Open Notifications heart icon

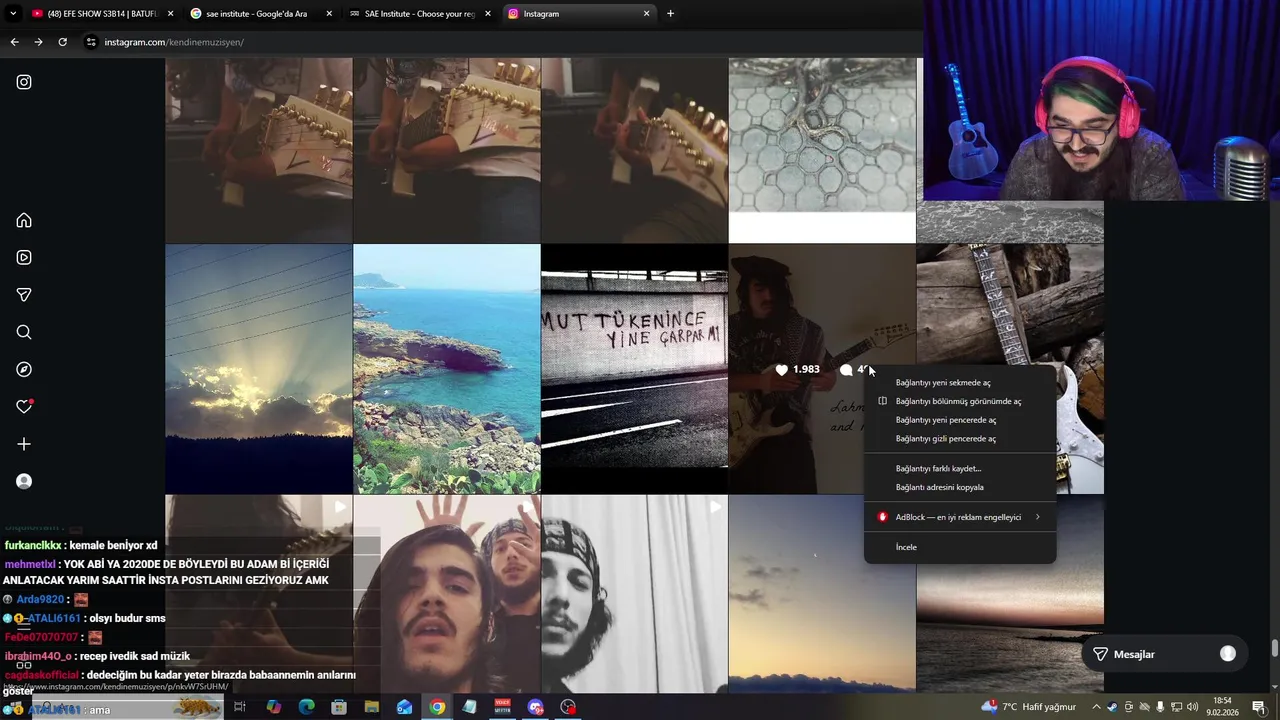click(x=24, y=407)
